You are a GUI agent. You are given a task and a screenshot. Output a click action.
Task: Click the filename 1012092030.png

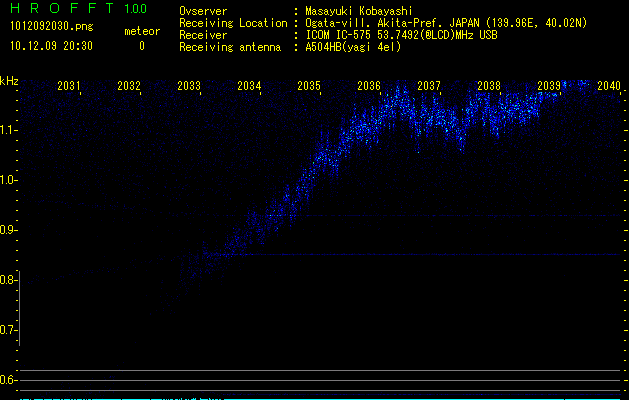tap(51, 26)
